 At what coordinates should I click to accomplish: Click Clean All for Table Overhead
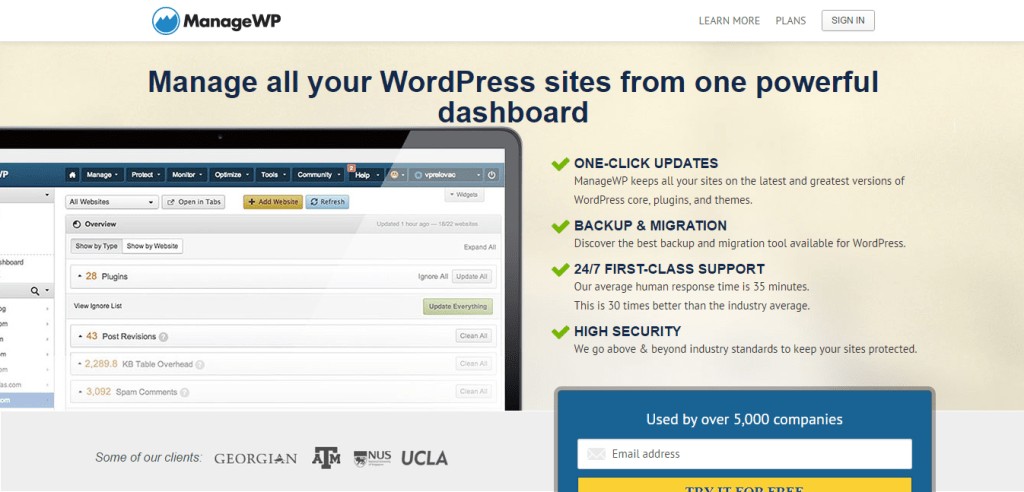(473, 364)
